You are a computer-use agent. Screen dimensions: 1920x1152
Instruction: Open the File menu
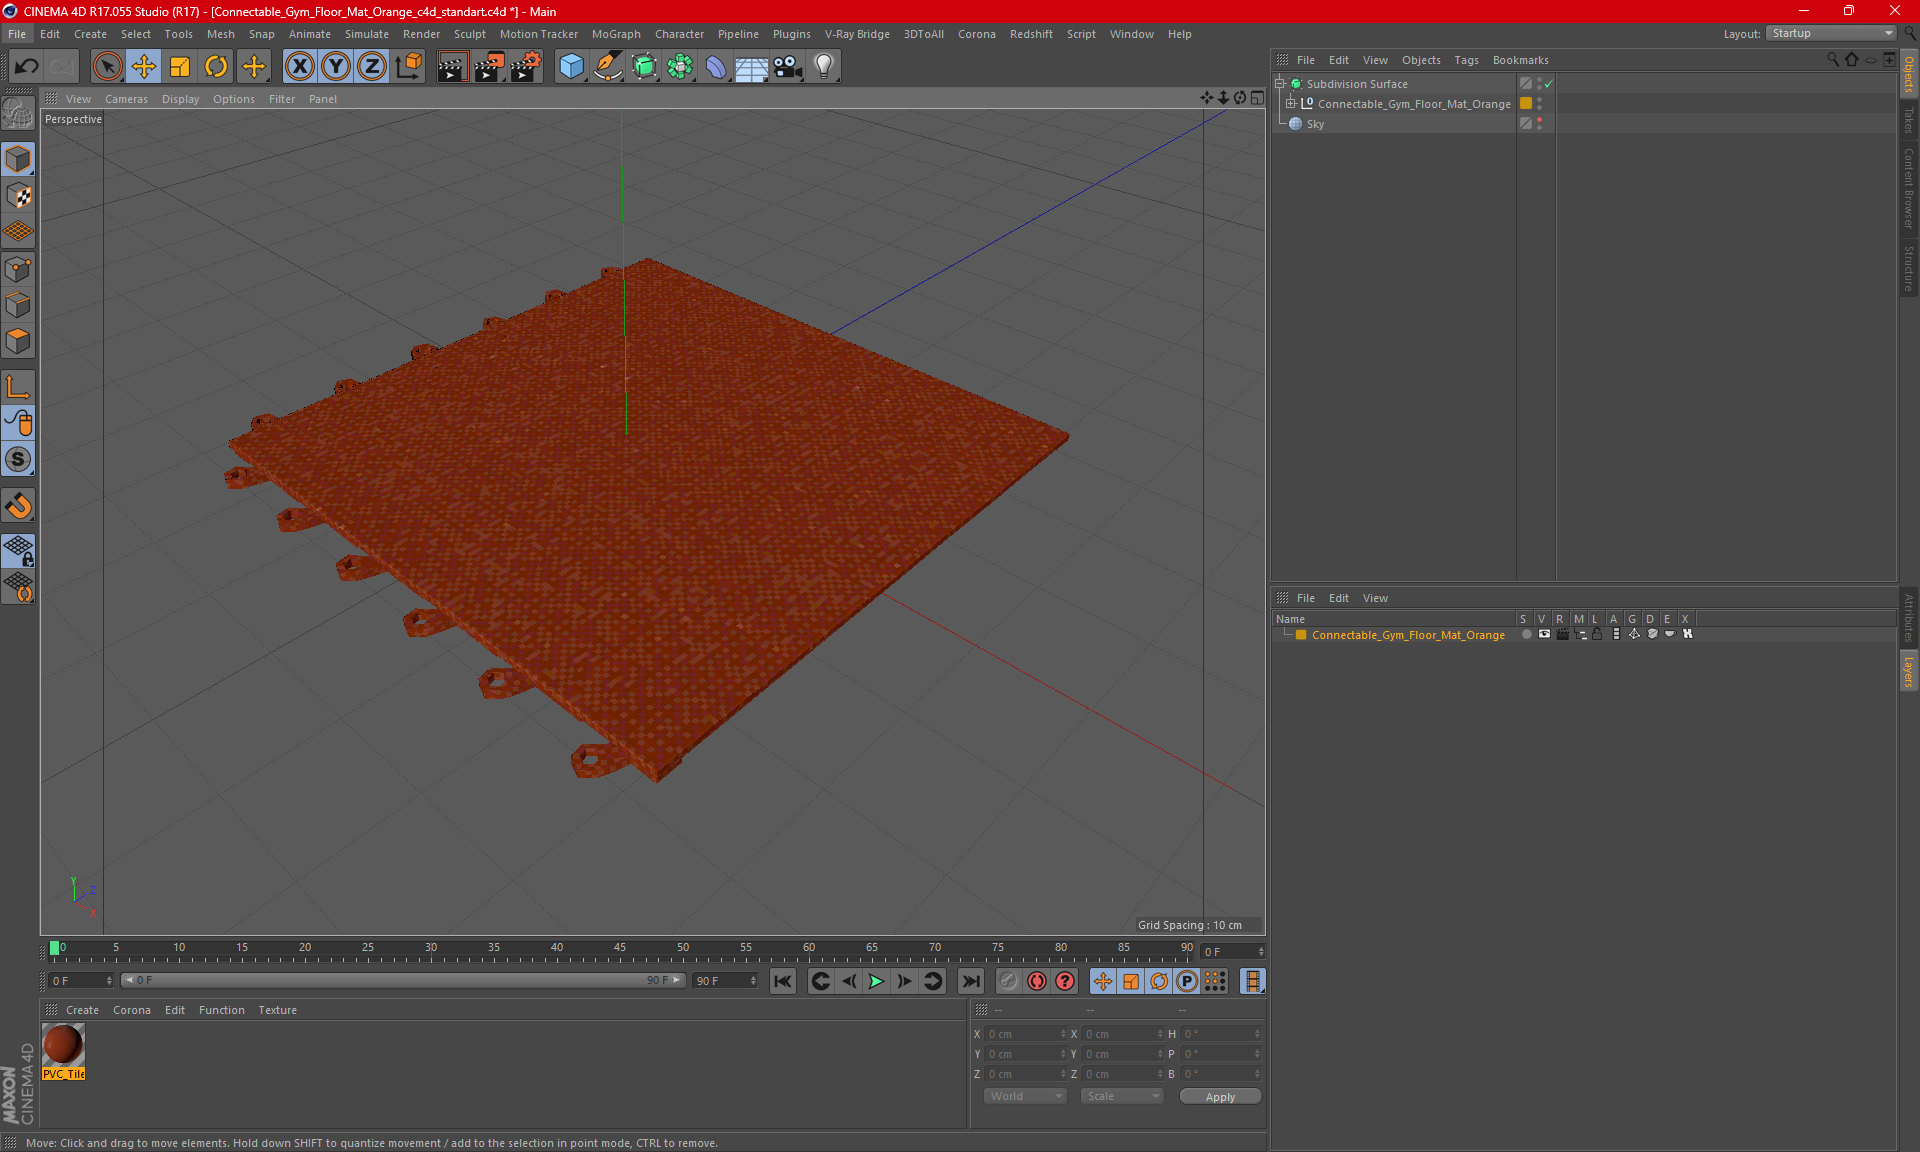[17, 34]
